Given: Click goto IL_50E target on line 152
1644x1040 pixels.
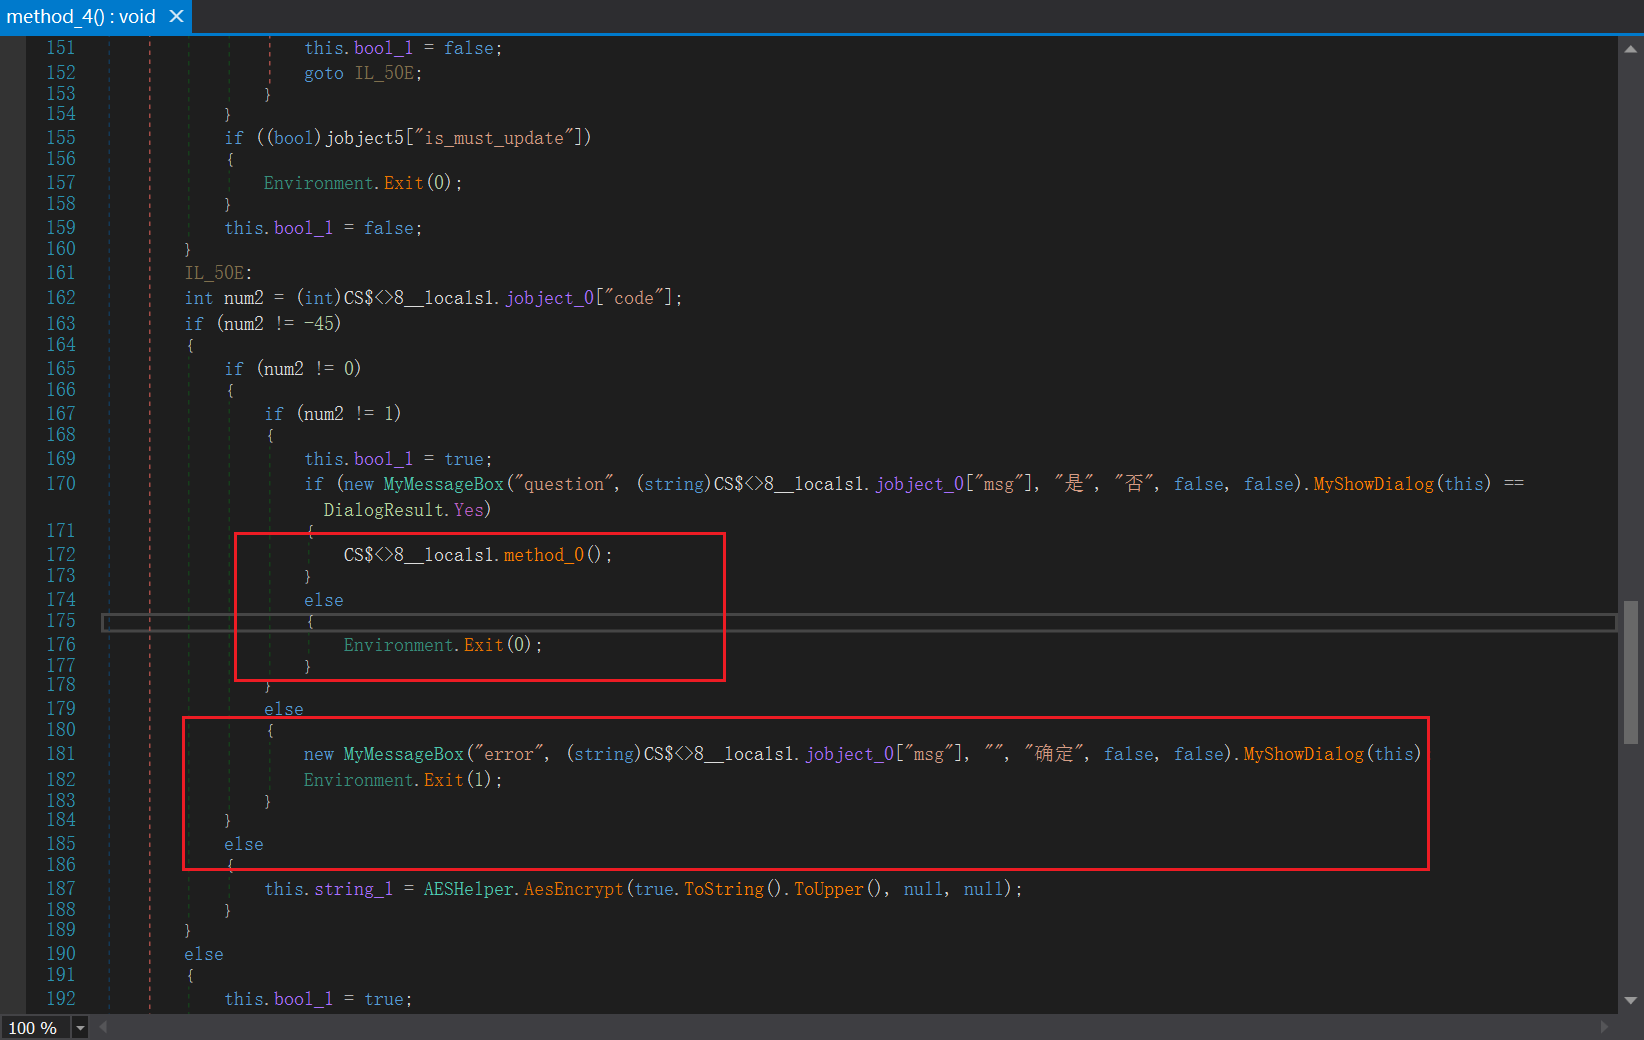Looking at the screenshot, I should 384,73.
